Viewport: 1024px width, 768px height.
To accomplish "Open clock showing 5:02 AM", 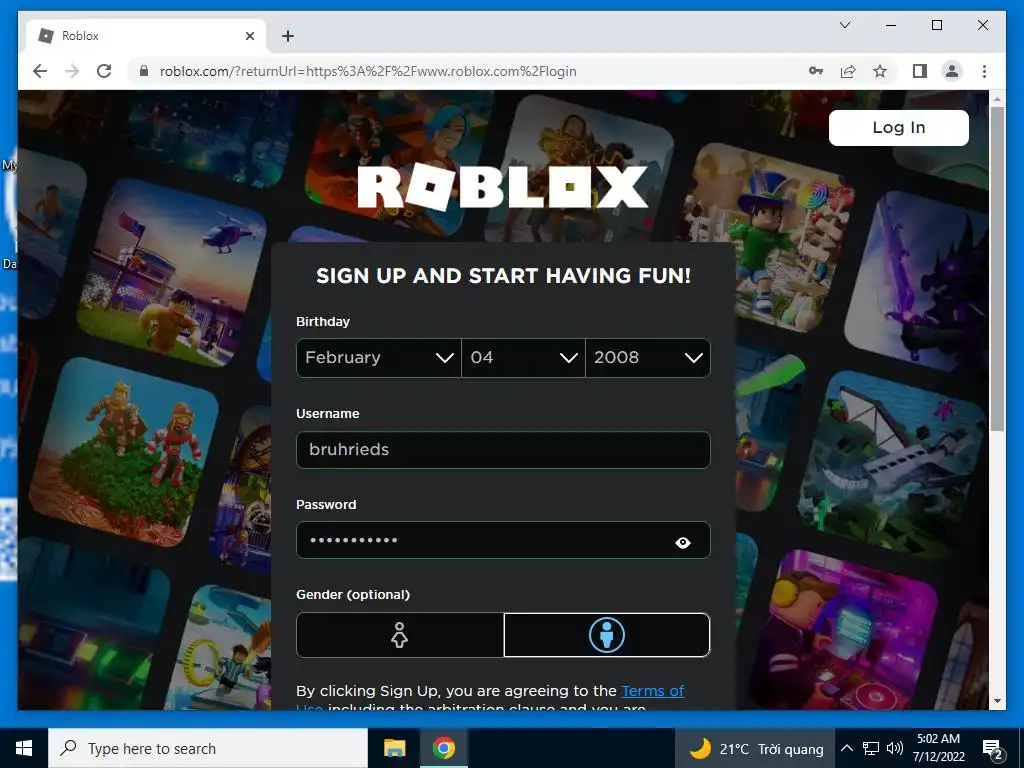I will pos(938,748).
